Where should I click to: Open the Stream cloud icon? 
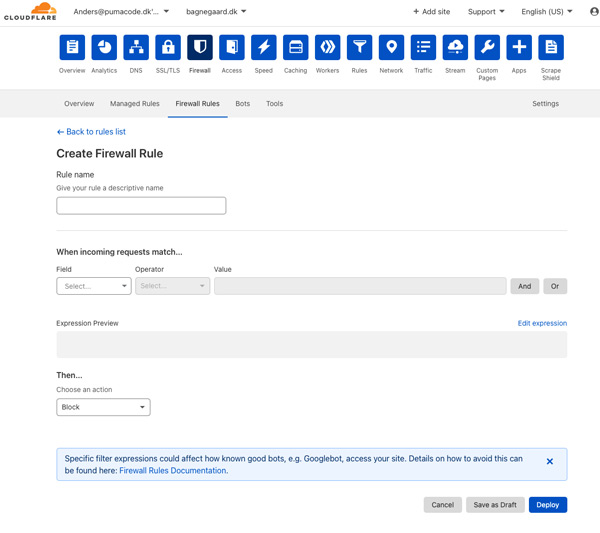click(455, 47)
